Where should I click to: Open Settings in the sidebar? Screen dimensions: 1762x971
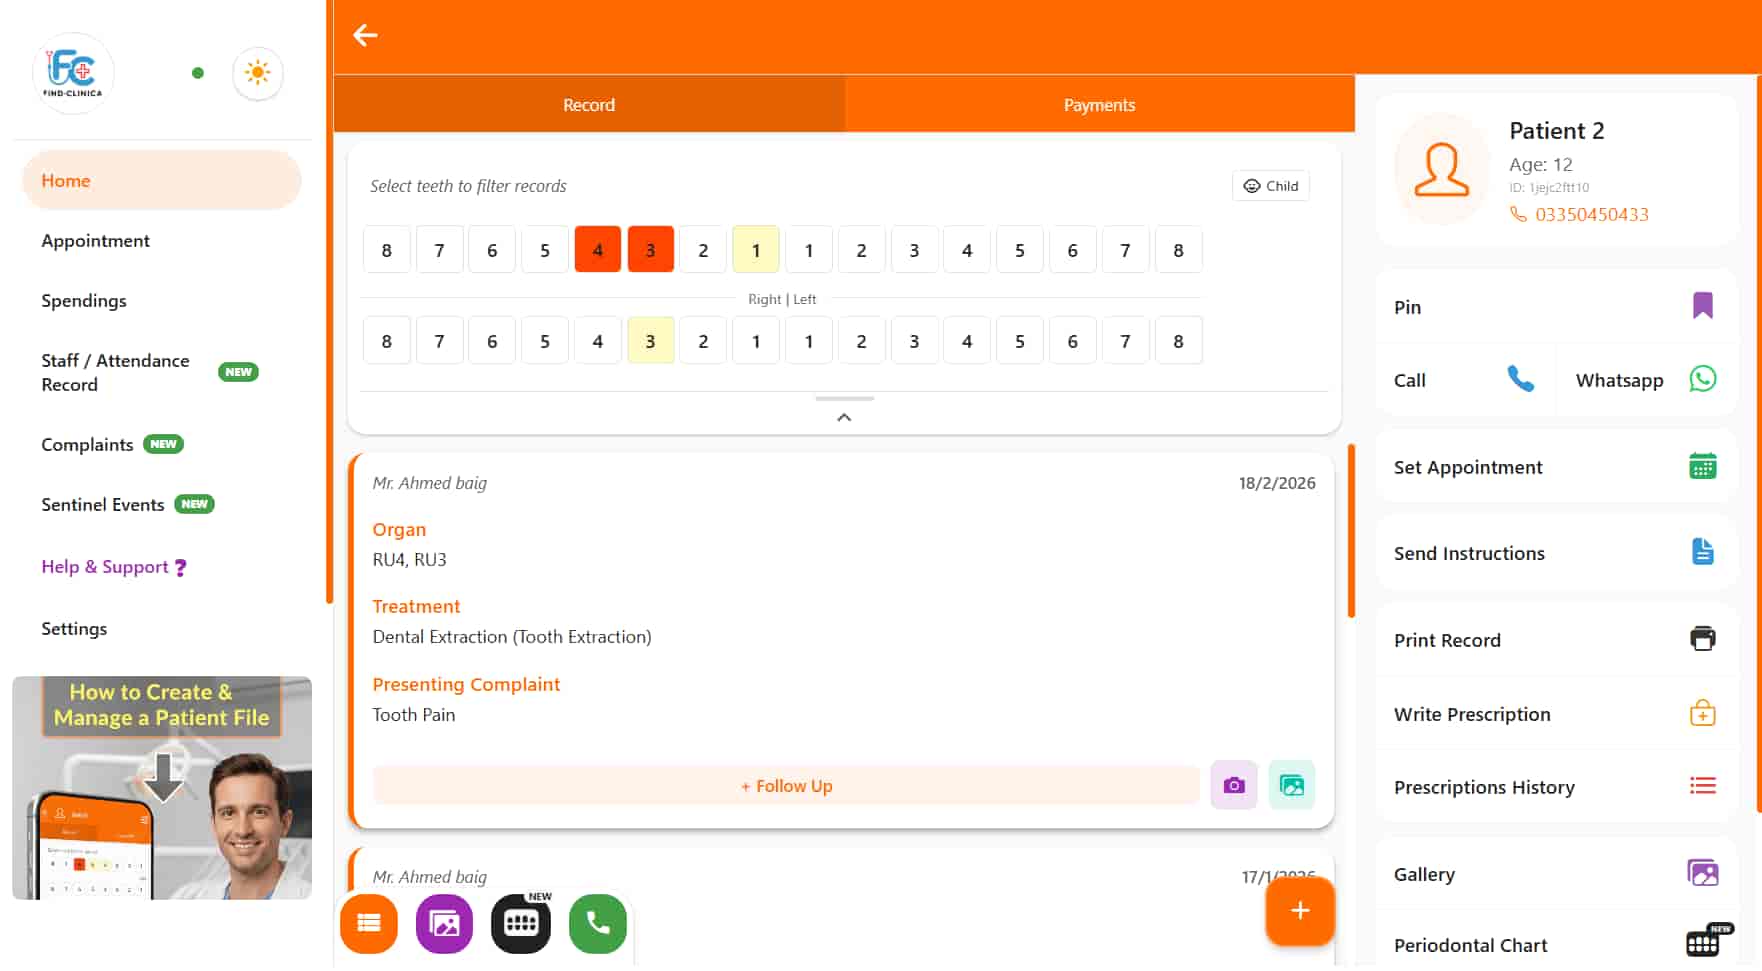[74, 629]
